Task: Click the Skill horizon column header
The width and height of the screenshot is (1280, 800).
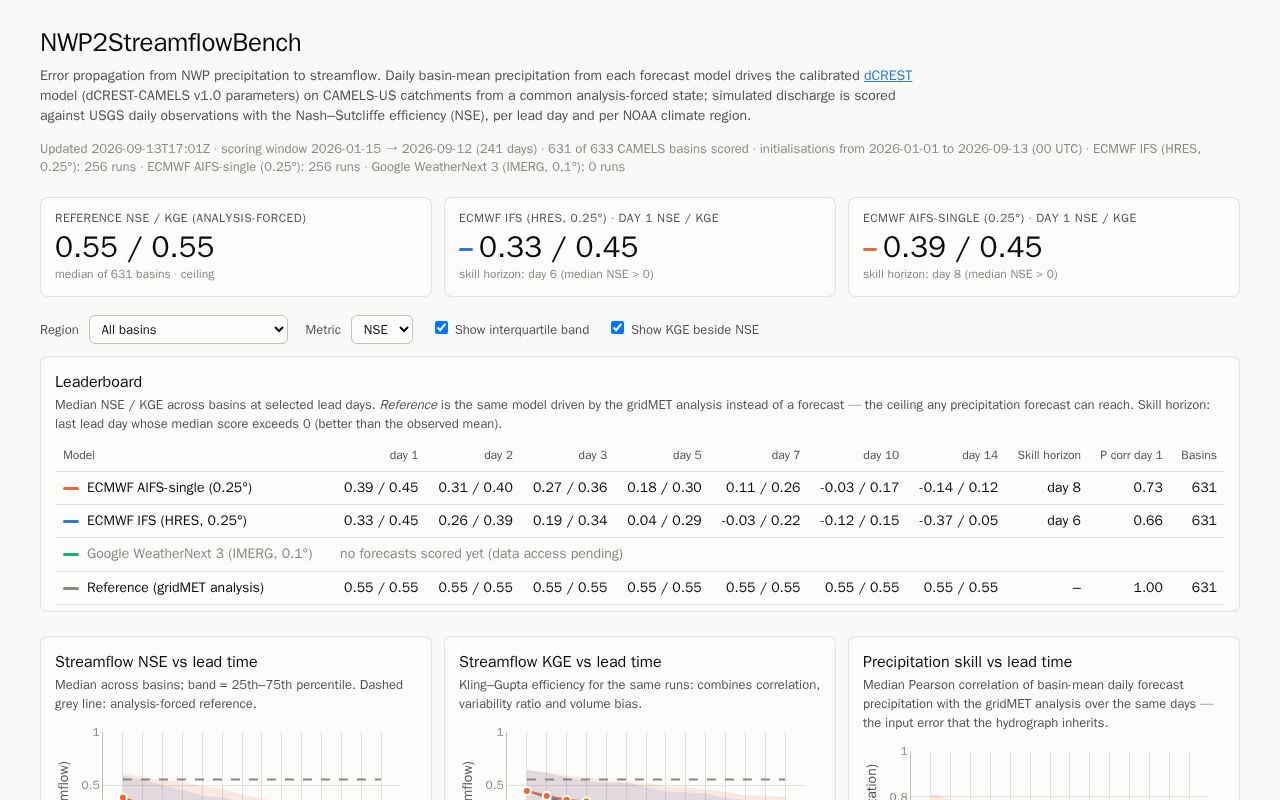Action: [1049, 455]
